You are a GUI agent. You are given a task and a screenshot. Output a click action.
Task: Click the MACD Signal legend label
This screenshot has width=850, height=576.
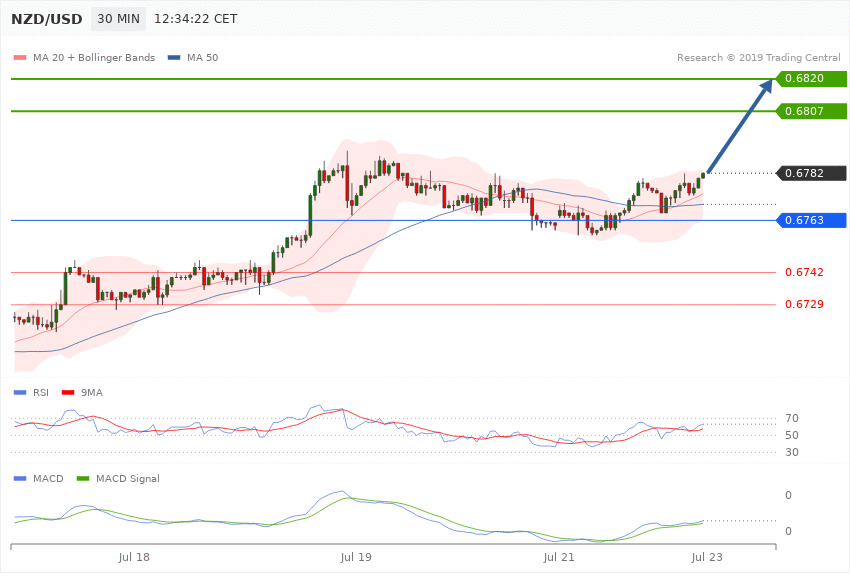tap(128, 478)
